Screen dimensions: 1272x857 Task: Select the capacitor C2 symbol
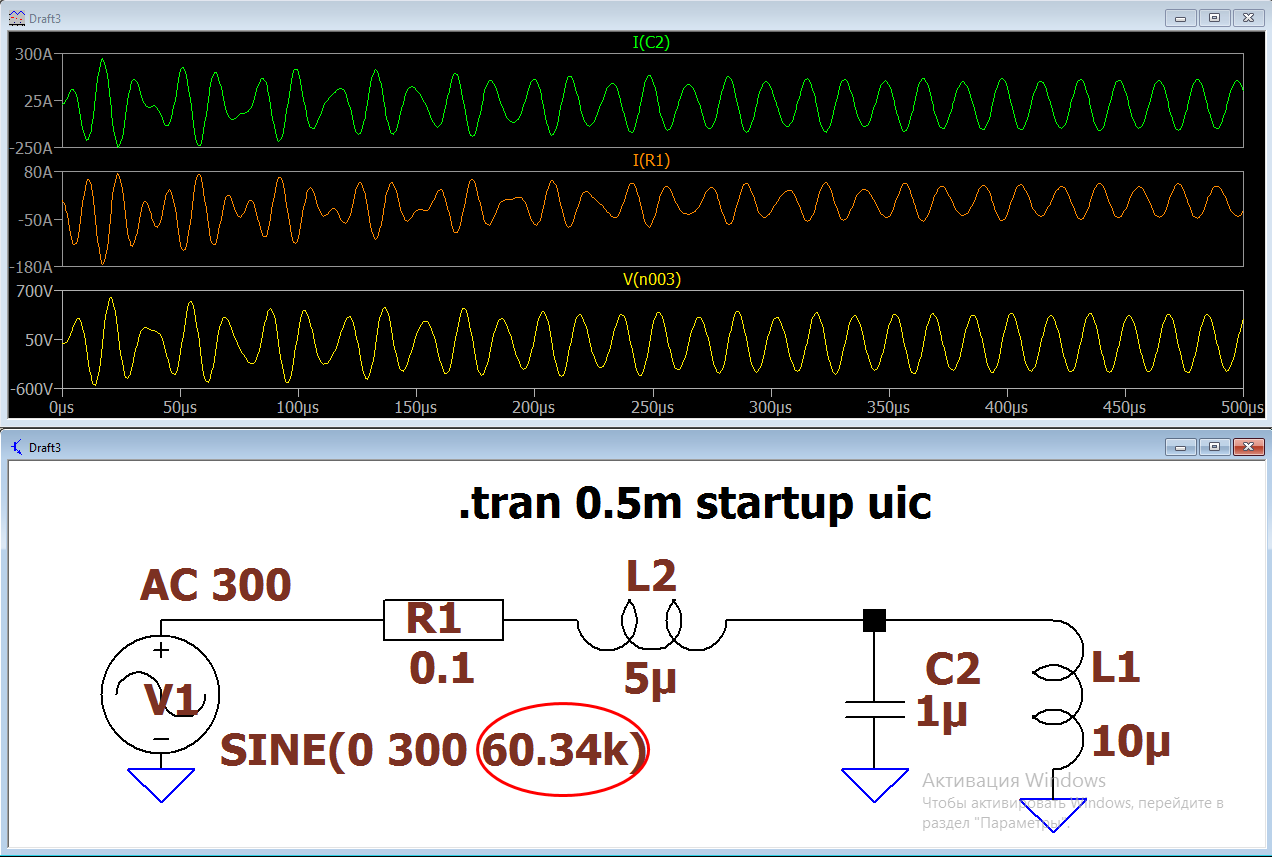coord(875,710)
